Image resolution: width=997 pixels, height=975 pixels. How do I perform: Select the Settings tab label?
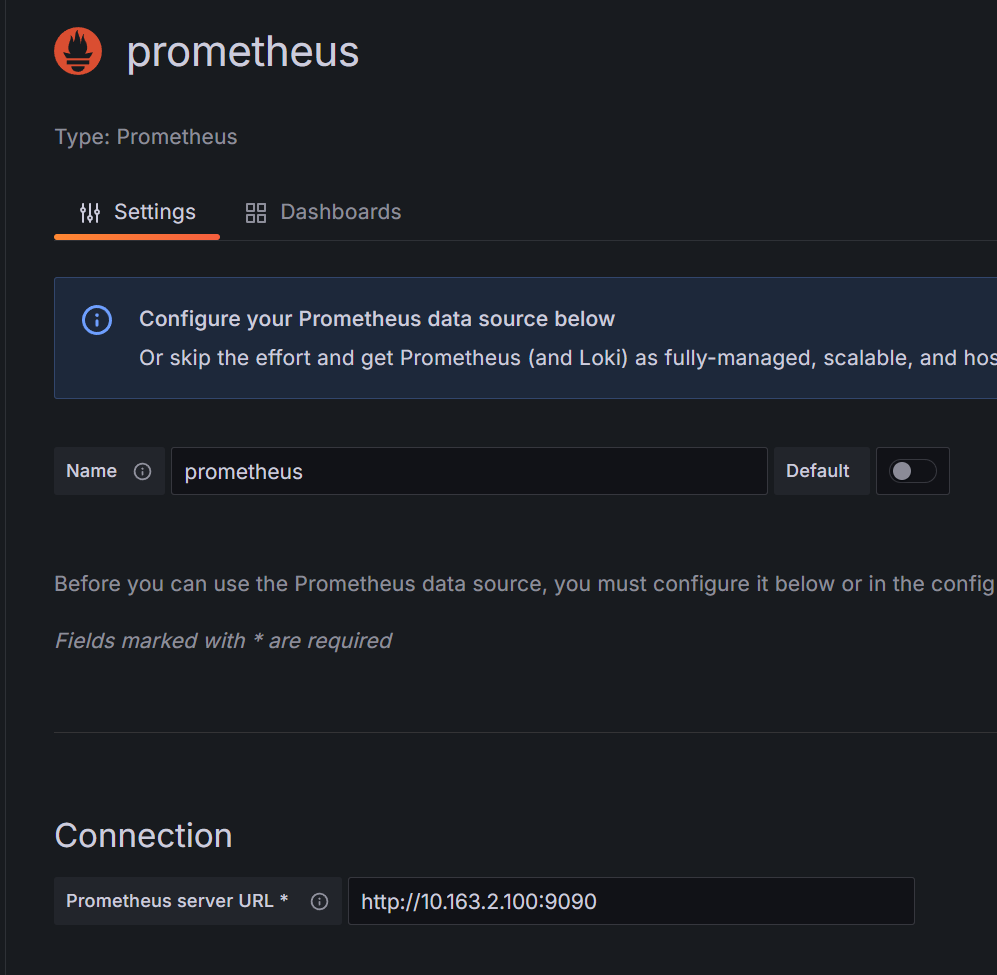point(154,212)
